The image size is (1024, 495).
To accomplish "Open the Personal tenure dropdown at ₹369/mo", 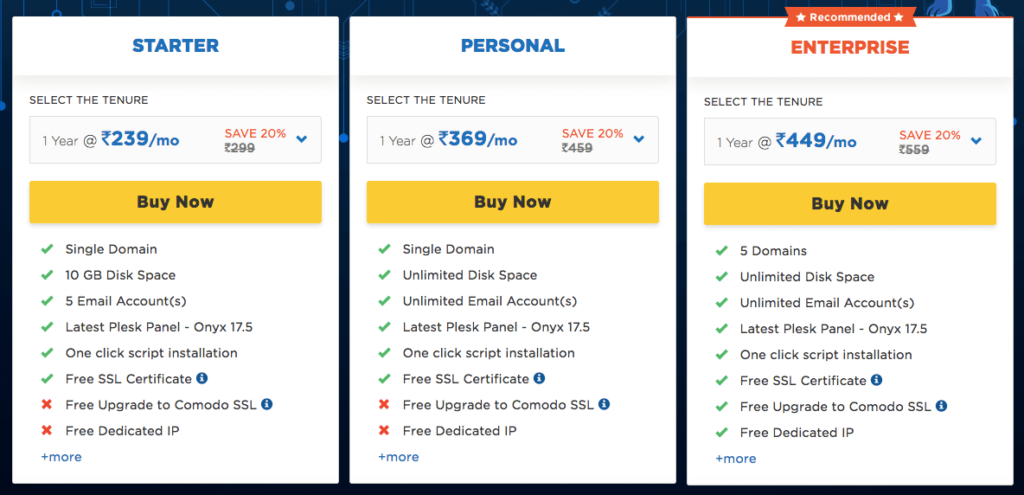I will pyautogui.click(x=513, y=140).
